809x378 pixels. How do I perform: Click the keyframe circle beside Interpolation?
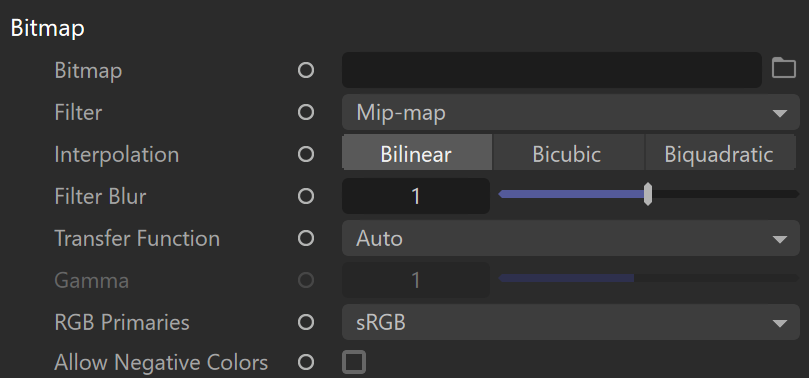(306, 154)
